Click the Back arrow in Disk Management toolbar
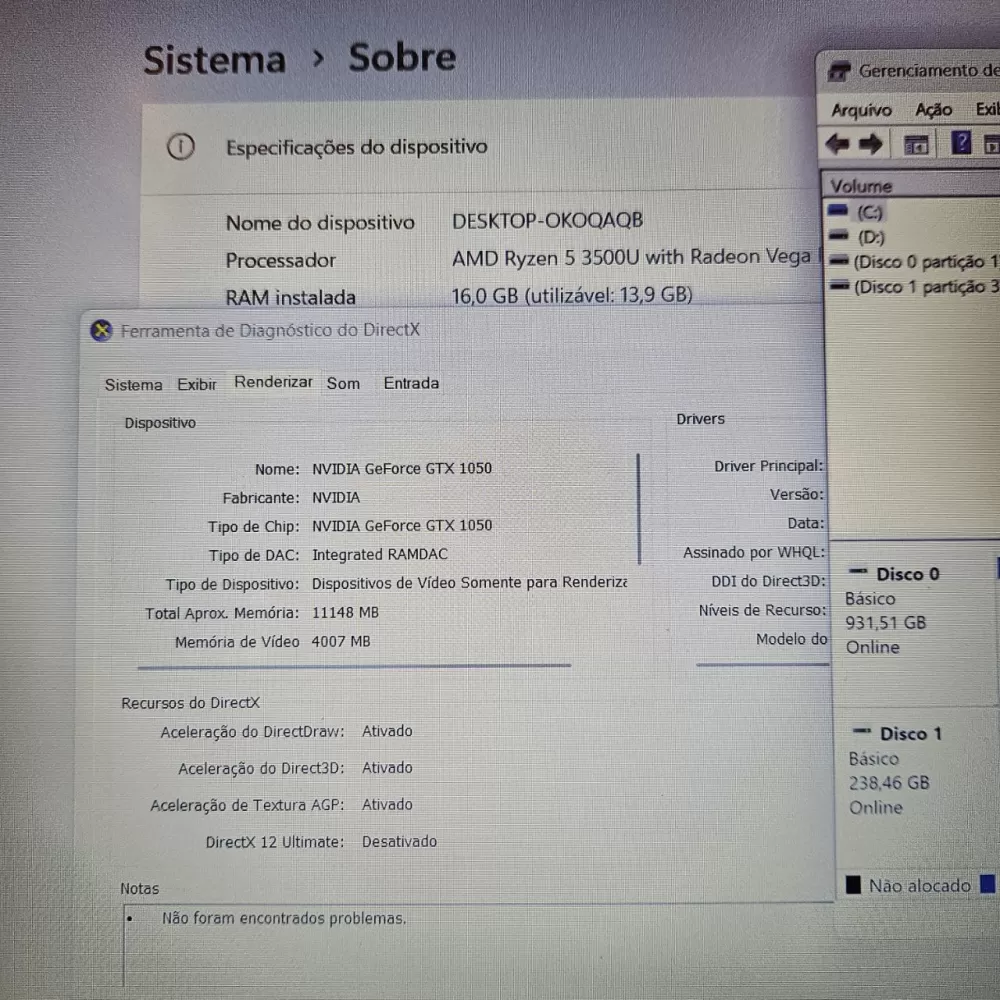 (x=837, y=144)
